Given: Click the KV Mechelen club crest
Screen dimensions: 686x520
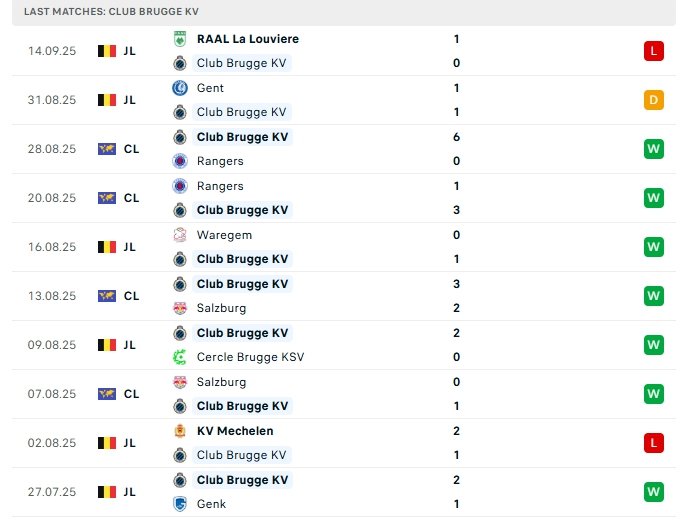Looking at the screenshot, I should pos(180,431).
